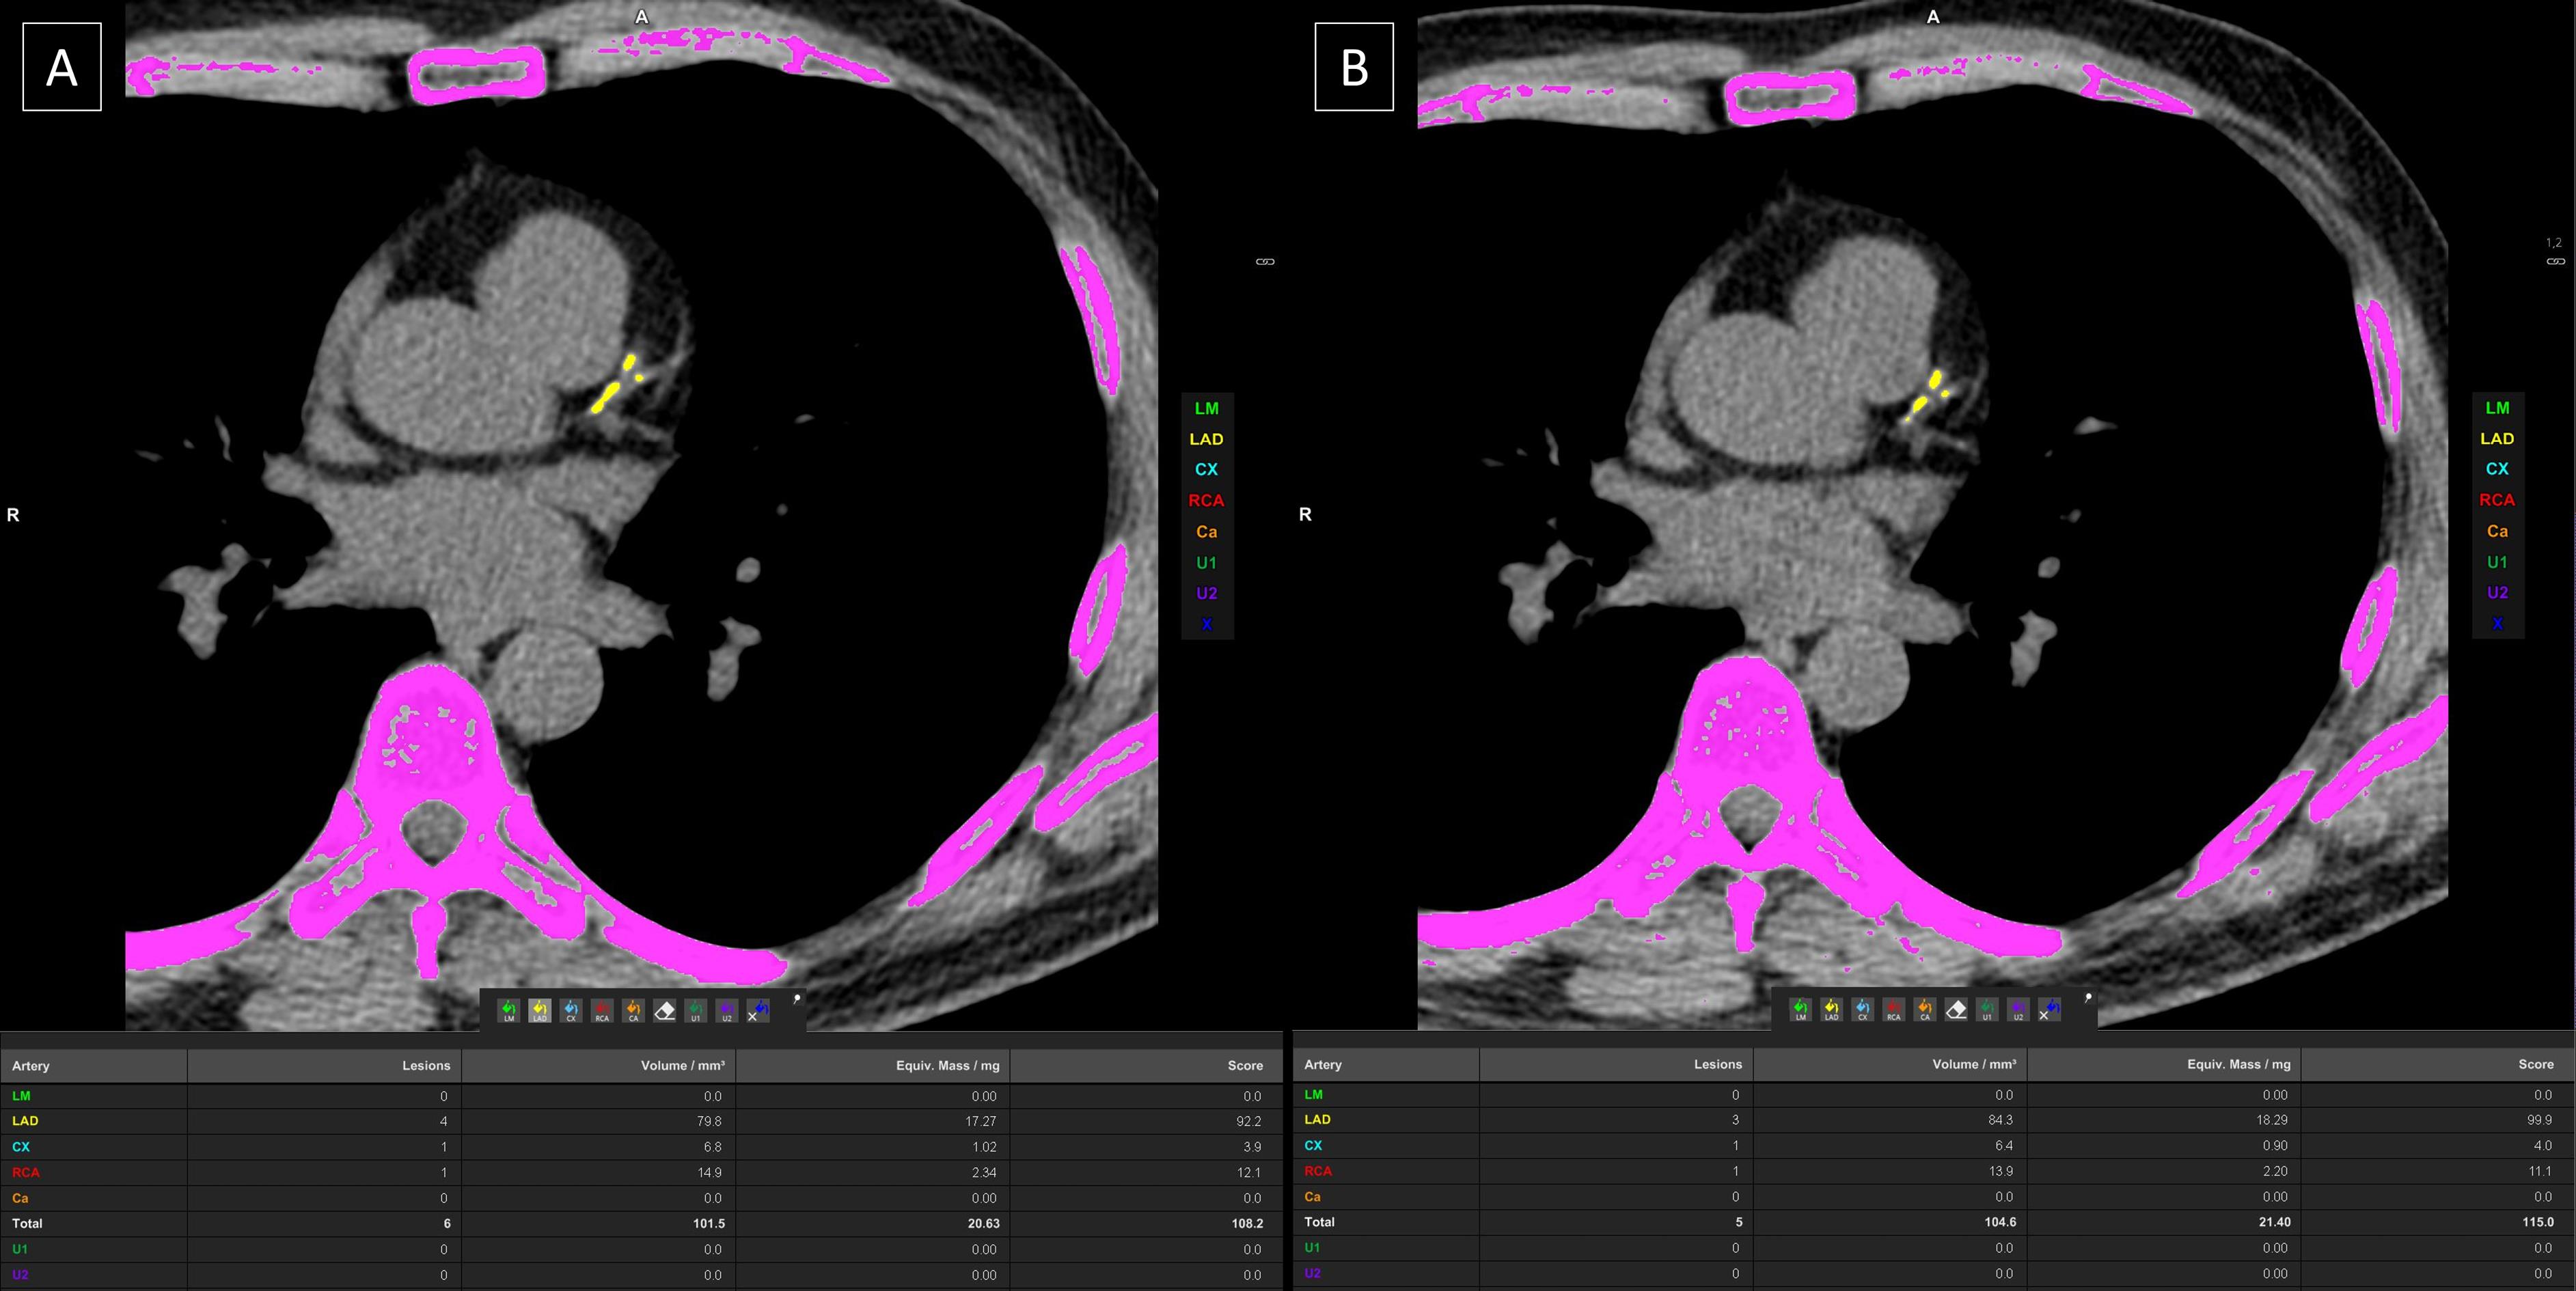Click yellow LAD label in right viewer legend

(x=2498, y=438)
